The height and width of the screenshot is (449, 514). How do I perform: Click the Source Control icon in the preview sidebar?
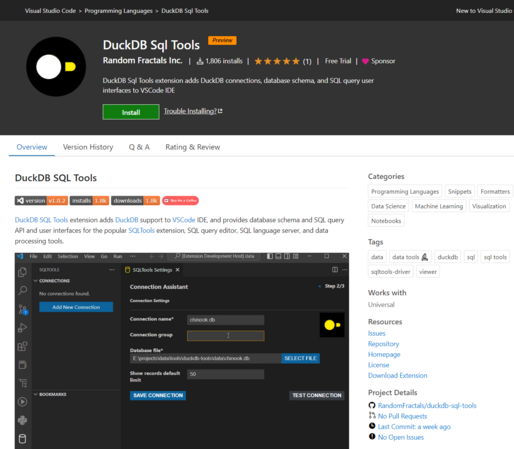(23, 309)
